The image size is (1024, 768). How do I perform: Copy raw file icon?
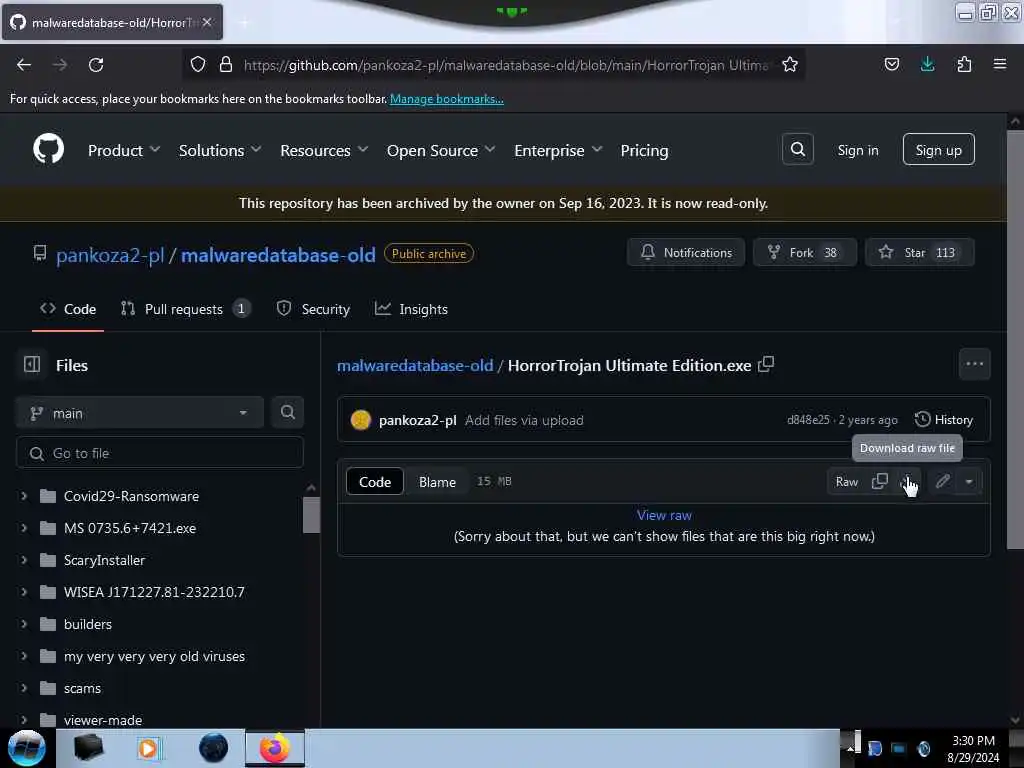[x=880, y=481]
